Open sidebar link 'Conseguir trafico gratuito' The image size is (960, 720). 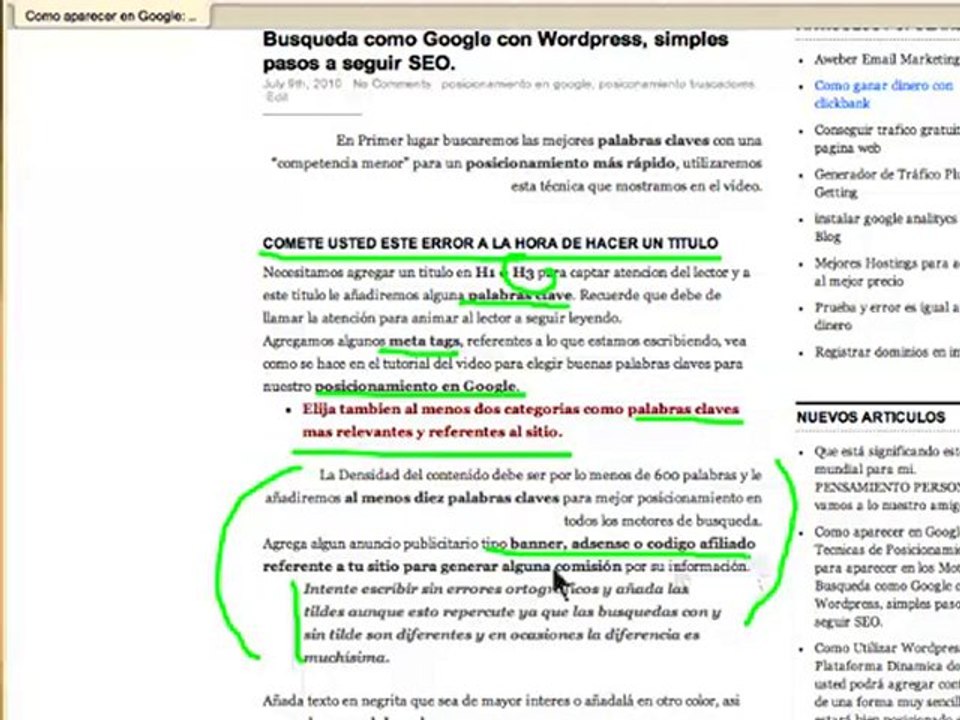pos(887,139)
